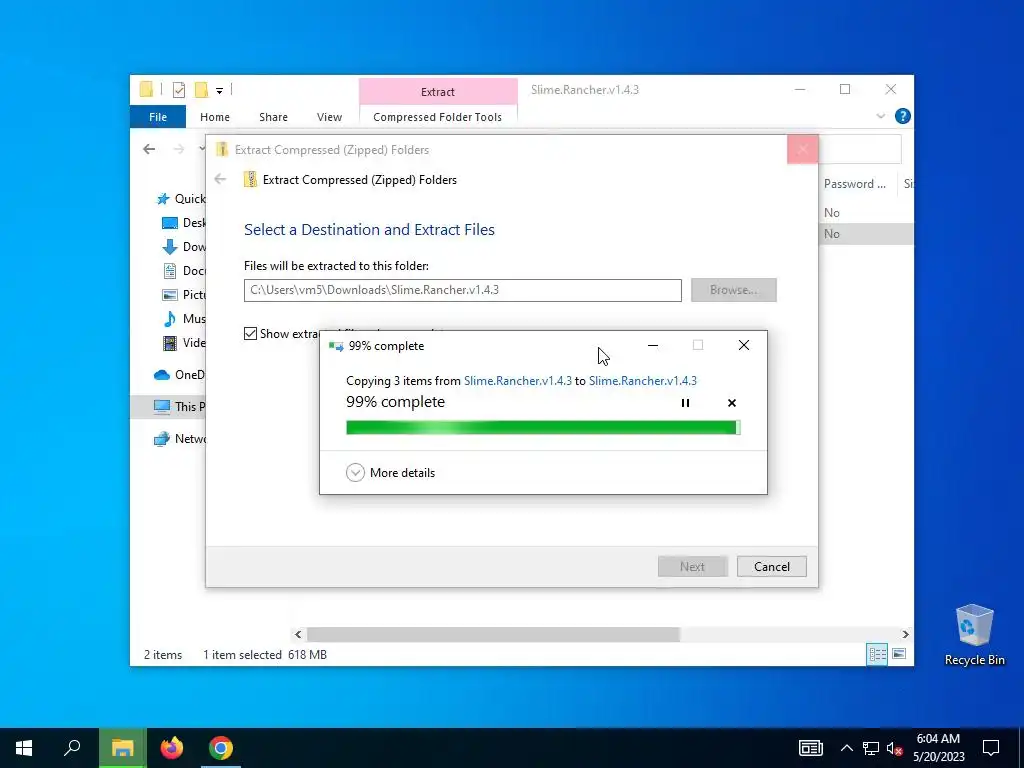This screenshot has height=768, width=1024.
Task: Open Downloads in navigation pane
Action: pos(184,247)
